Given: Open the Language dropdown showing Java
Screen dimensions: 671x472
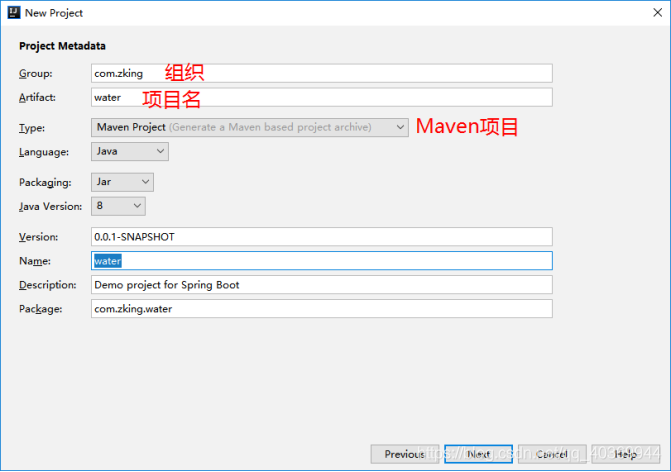Looking at the screenshot, I should [130, 151].
